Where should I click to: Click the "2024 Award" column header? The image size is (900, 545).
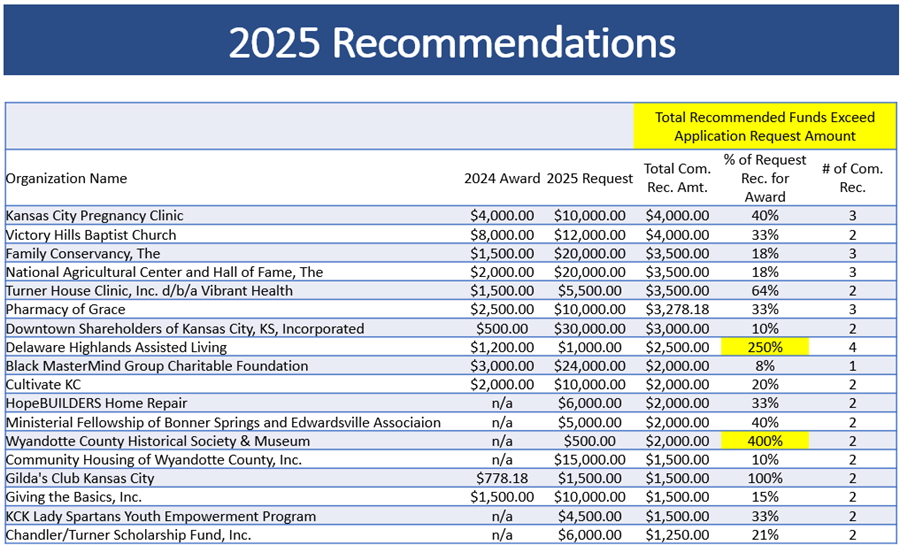click(502, 178)
